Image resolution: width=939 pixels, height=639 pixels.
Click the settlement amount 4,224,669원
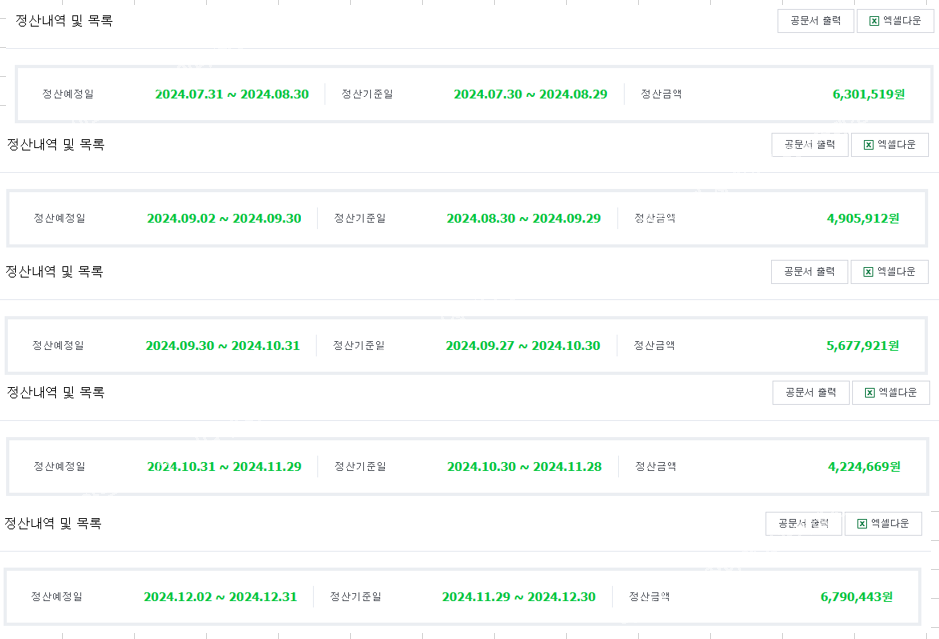pos(864,466)
